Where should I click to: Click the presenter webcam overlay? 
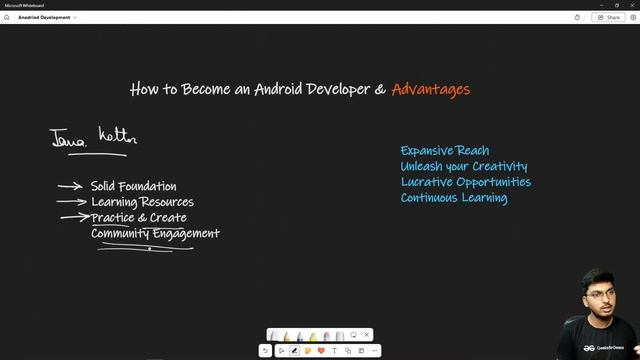597,314
